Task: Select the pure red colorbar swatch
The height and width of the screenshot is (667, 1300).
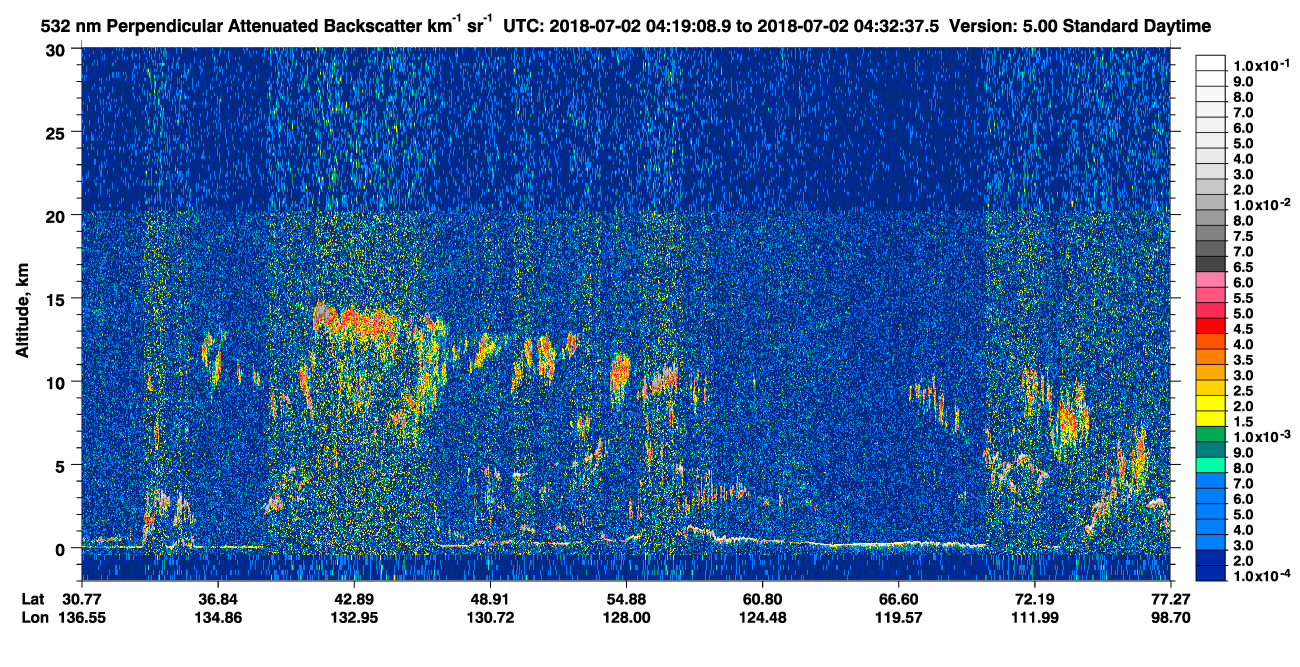Action: pyautogui.click(x=1211, y=325)
